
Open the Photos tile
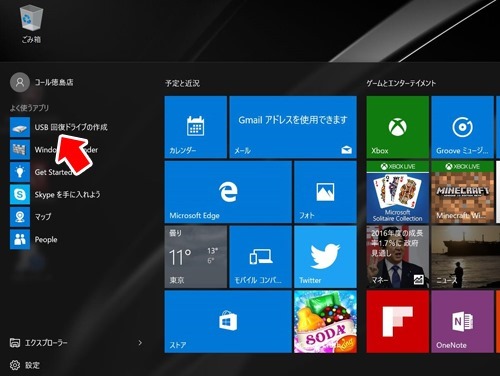[x=325, y=192]
